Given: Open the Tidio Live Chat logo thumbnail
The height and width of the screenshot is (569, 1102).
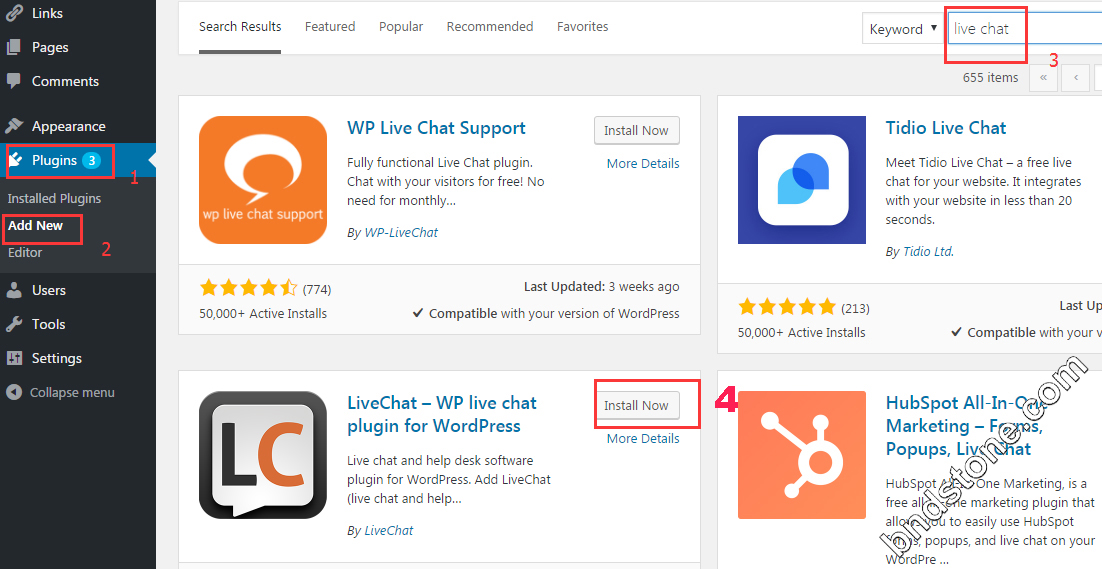Looking at the screenshot, I should tap(802, 180).
